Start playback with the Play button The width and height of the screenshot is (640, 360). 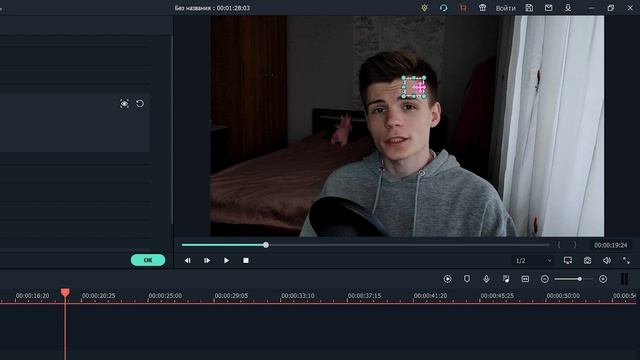click(x=226, y=260)
